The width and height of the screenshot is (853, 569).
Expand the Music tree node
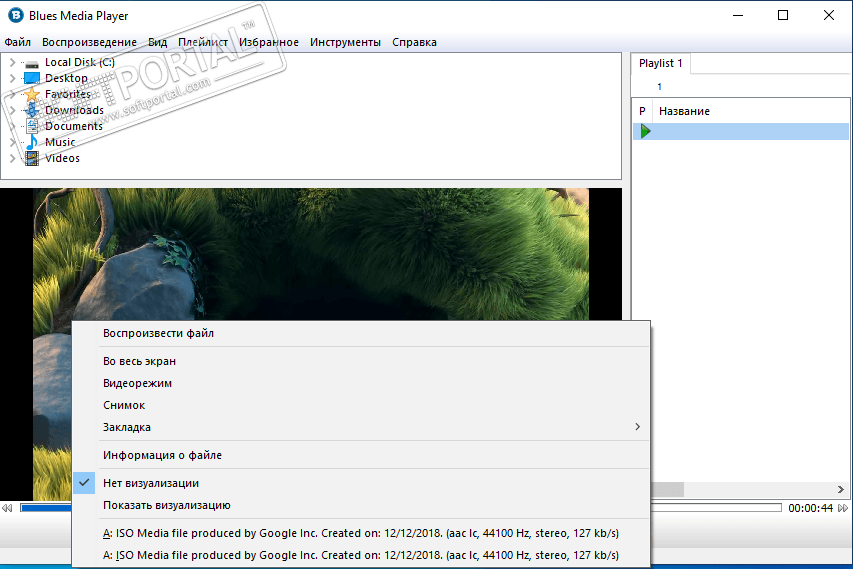click(x=13, y=143)
